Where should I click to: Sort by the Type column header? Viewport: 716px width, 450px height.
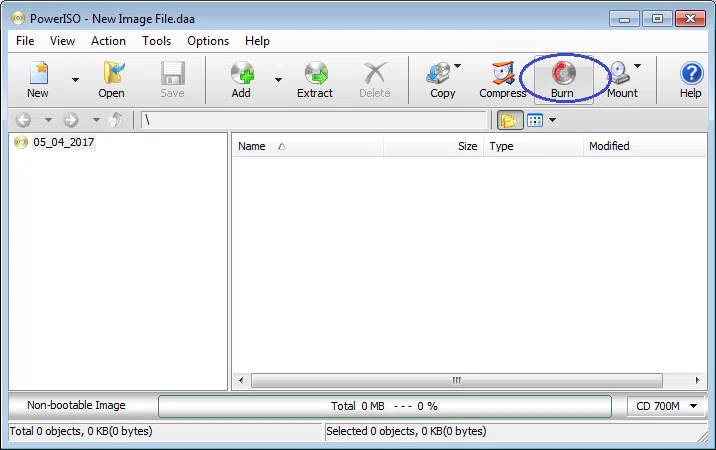[x=533, y=146]
